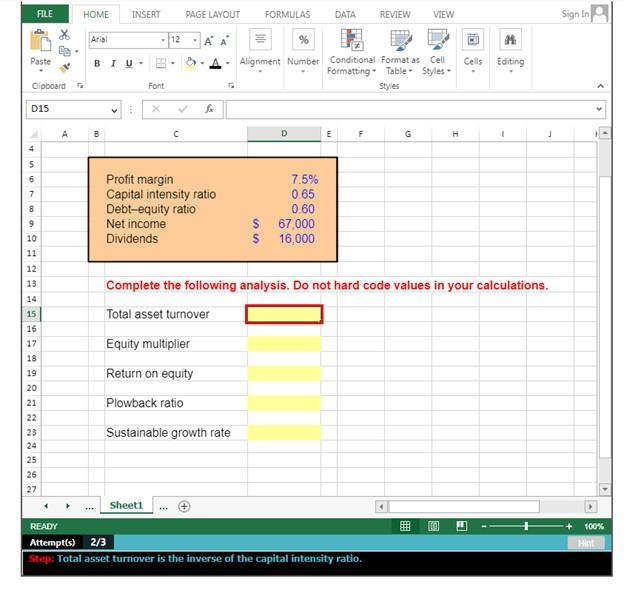The height and width of the screenshot is (593, 624).
Task: Toggle bold formatting
Action: pos(97,63)
